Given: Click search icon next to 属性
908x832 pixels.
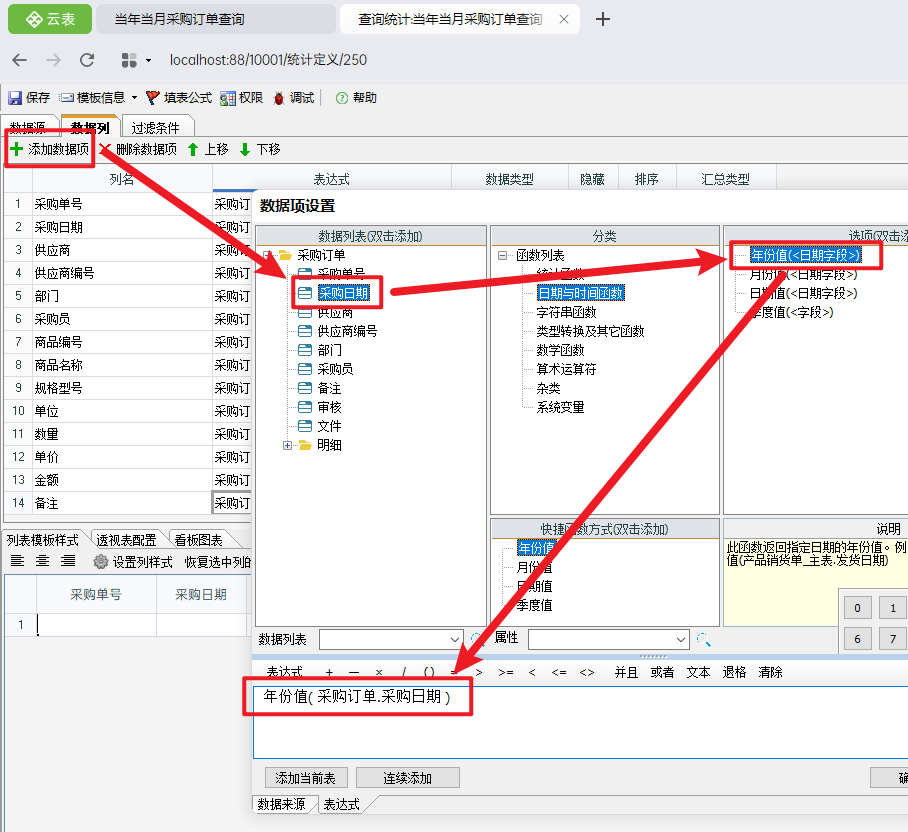Looking at the screenshot, I should (x=704, y=640).
